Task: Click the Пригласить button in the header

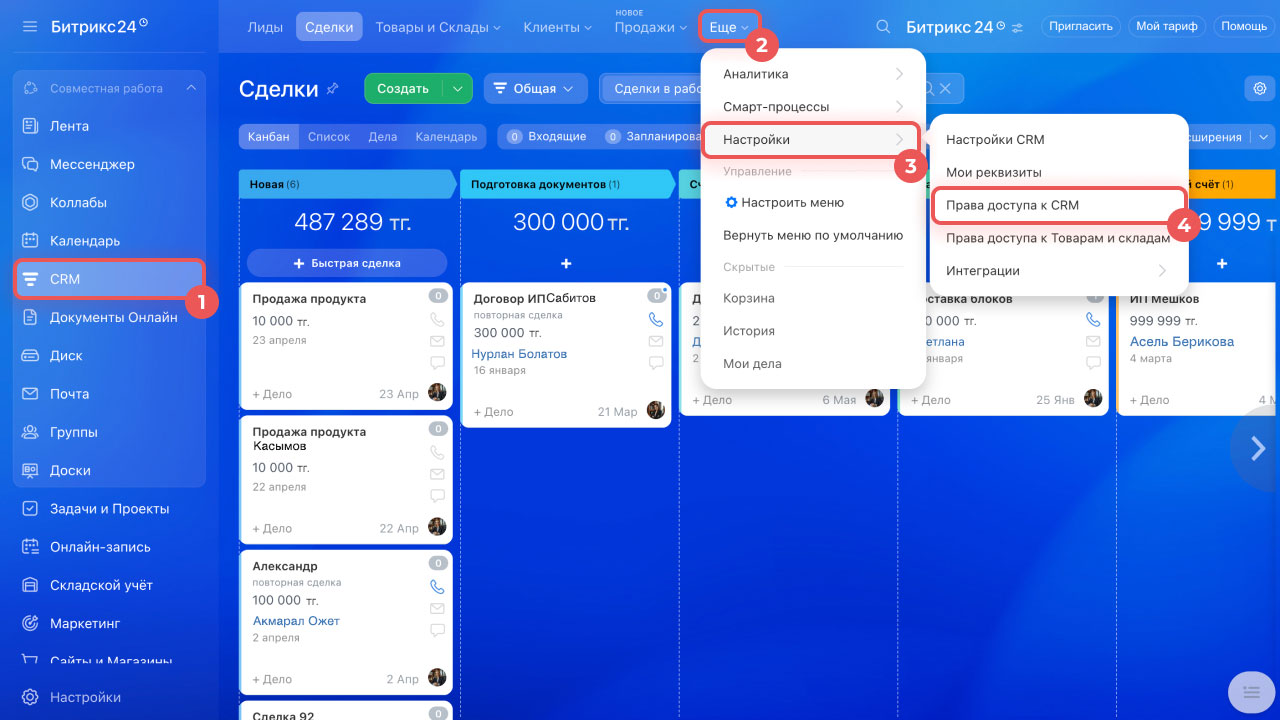Action: [x=1081, y=27]
